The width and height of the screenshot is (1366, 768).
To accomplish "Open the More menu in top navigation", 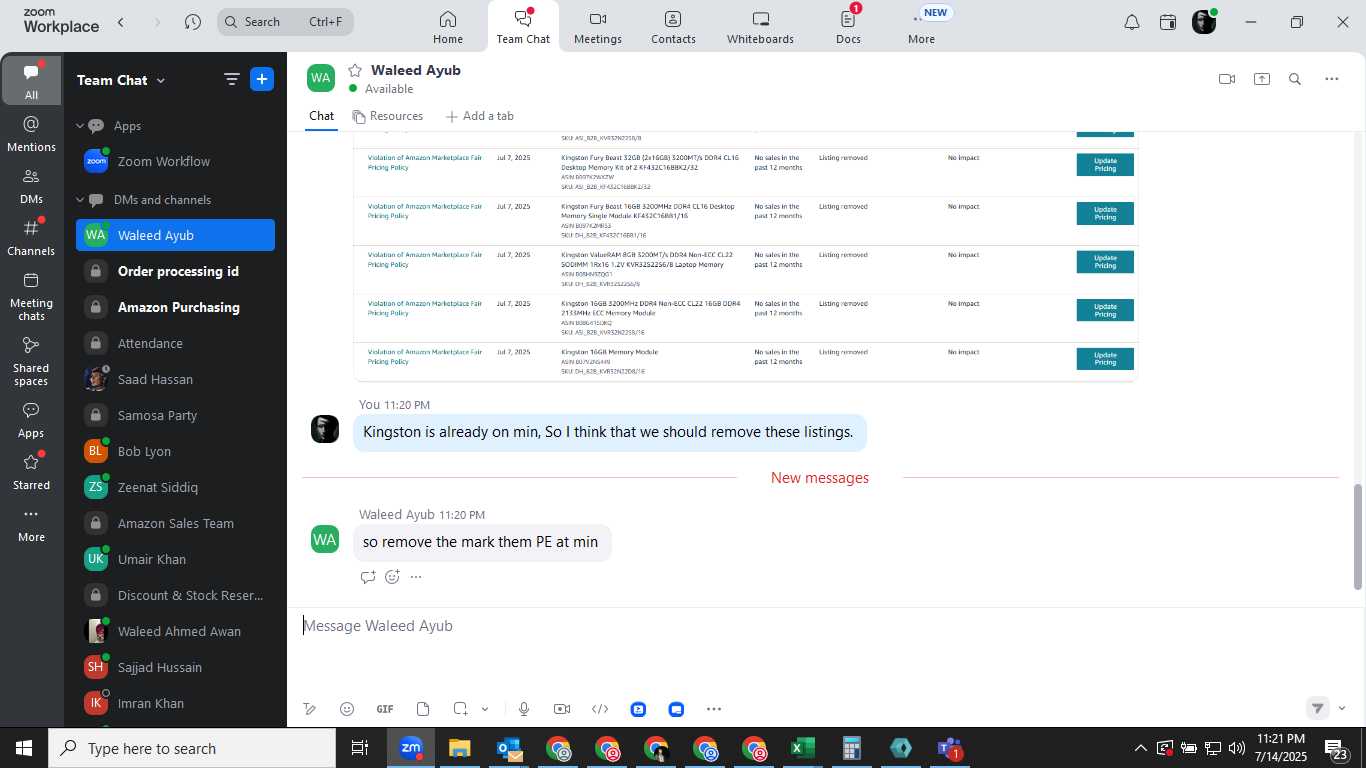I will pos(921,27).
